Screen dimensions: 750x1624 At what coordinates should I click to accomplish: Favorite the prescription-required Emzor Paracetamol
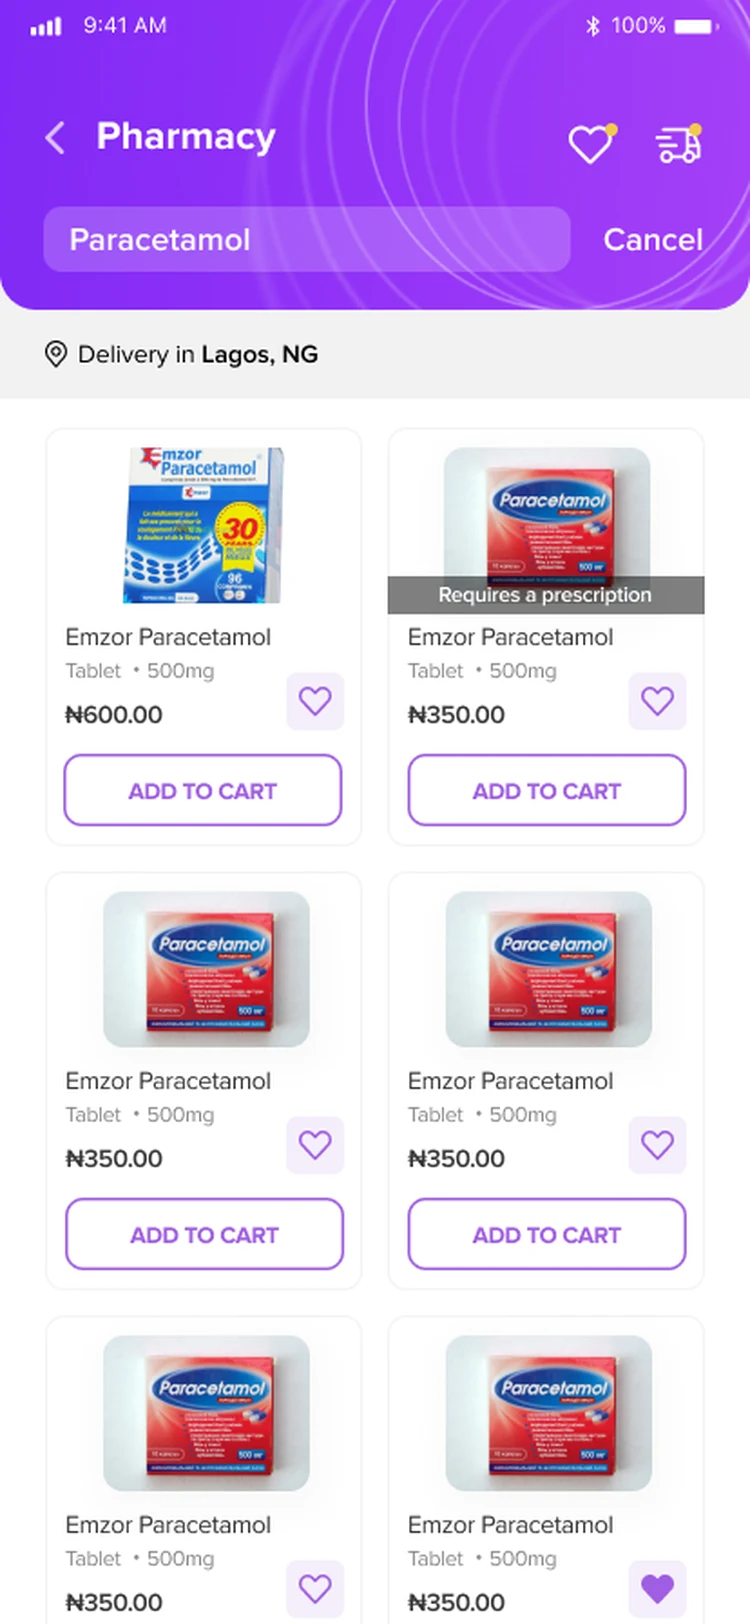point(657,701)
